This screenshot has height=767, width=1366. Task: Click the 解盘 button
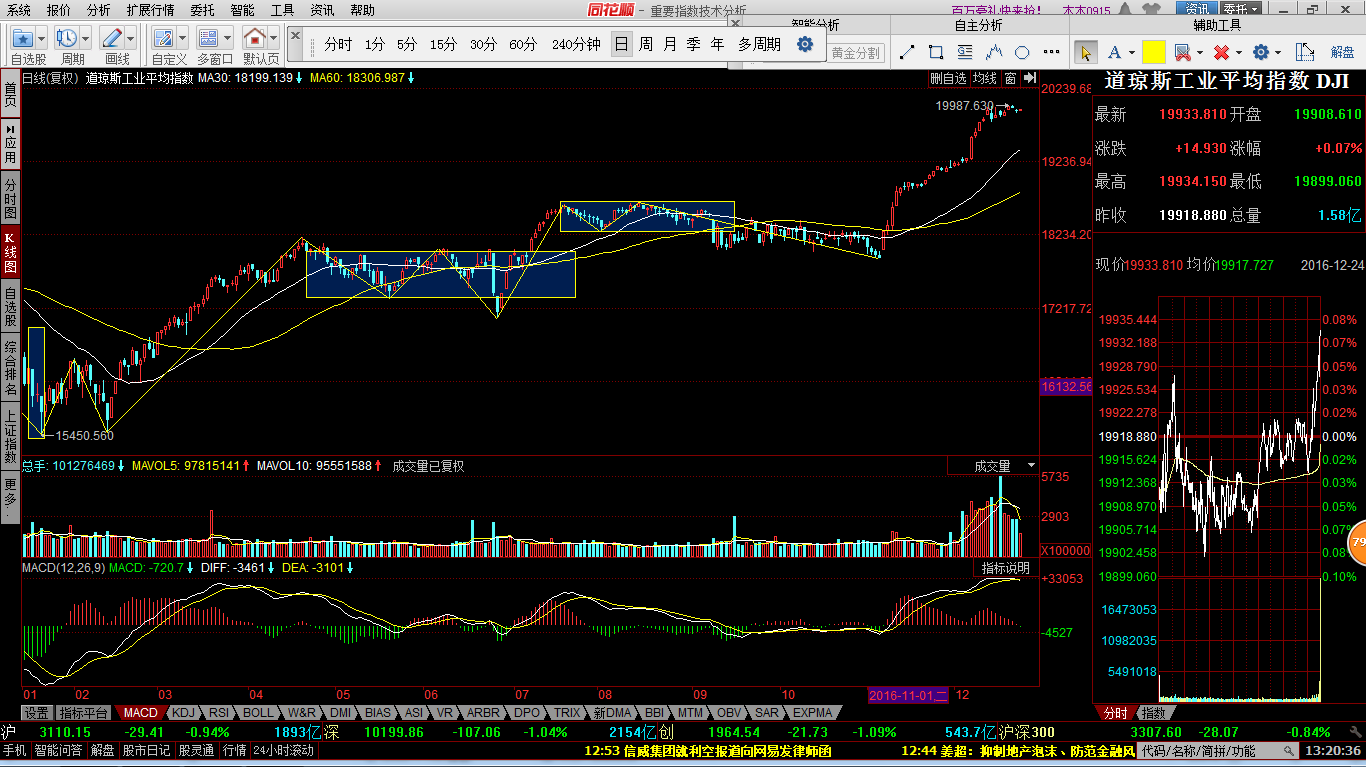point(1342,52)
